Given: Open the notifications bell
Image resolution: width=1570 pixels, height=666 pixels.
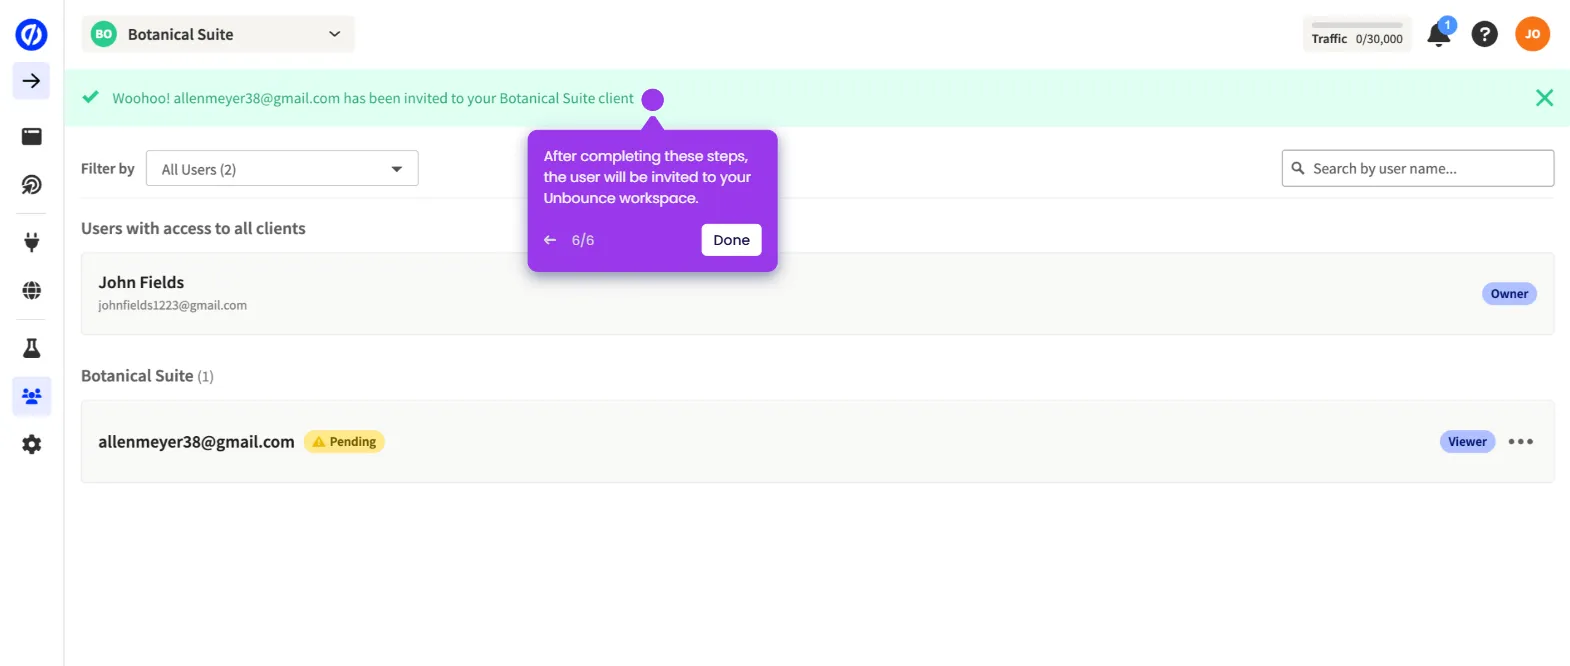Looking at the screenshot, I should 1439,34.
